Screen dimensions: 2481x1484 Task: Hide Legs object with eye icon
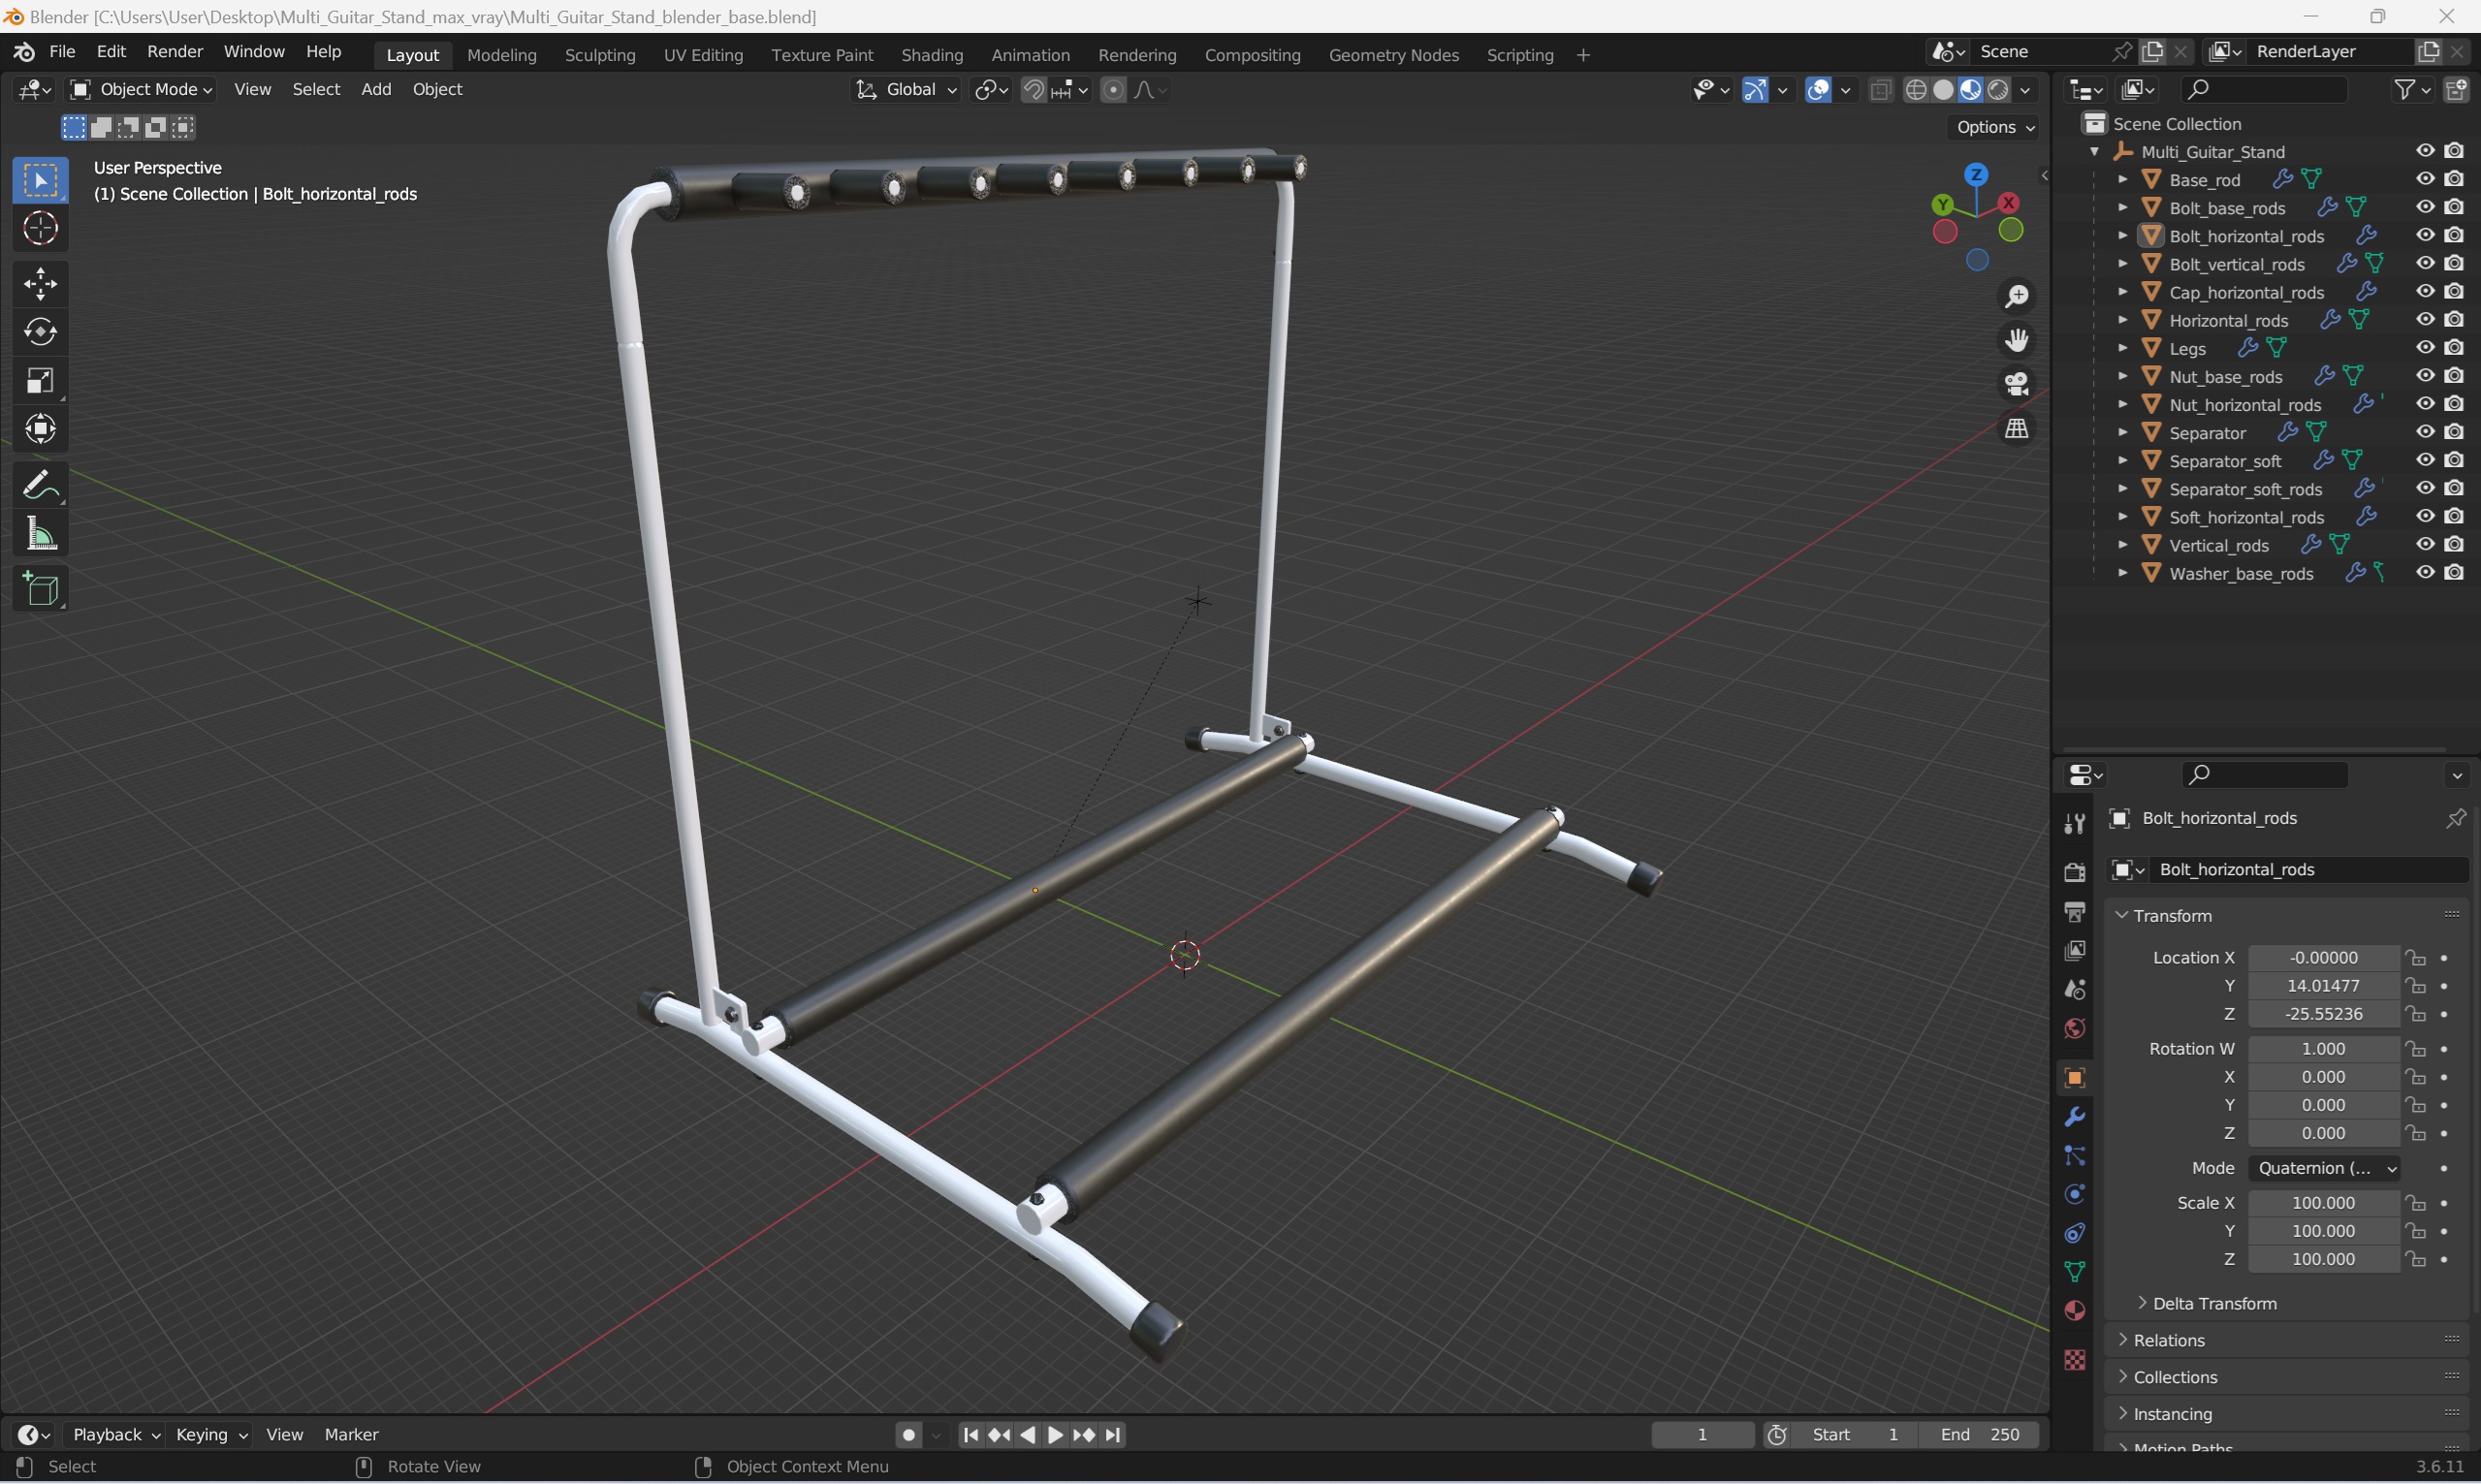click(x=2425, y=348)
